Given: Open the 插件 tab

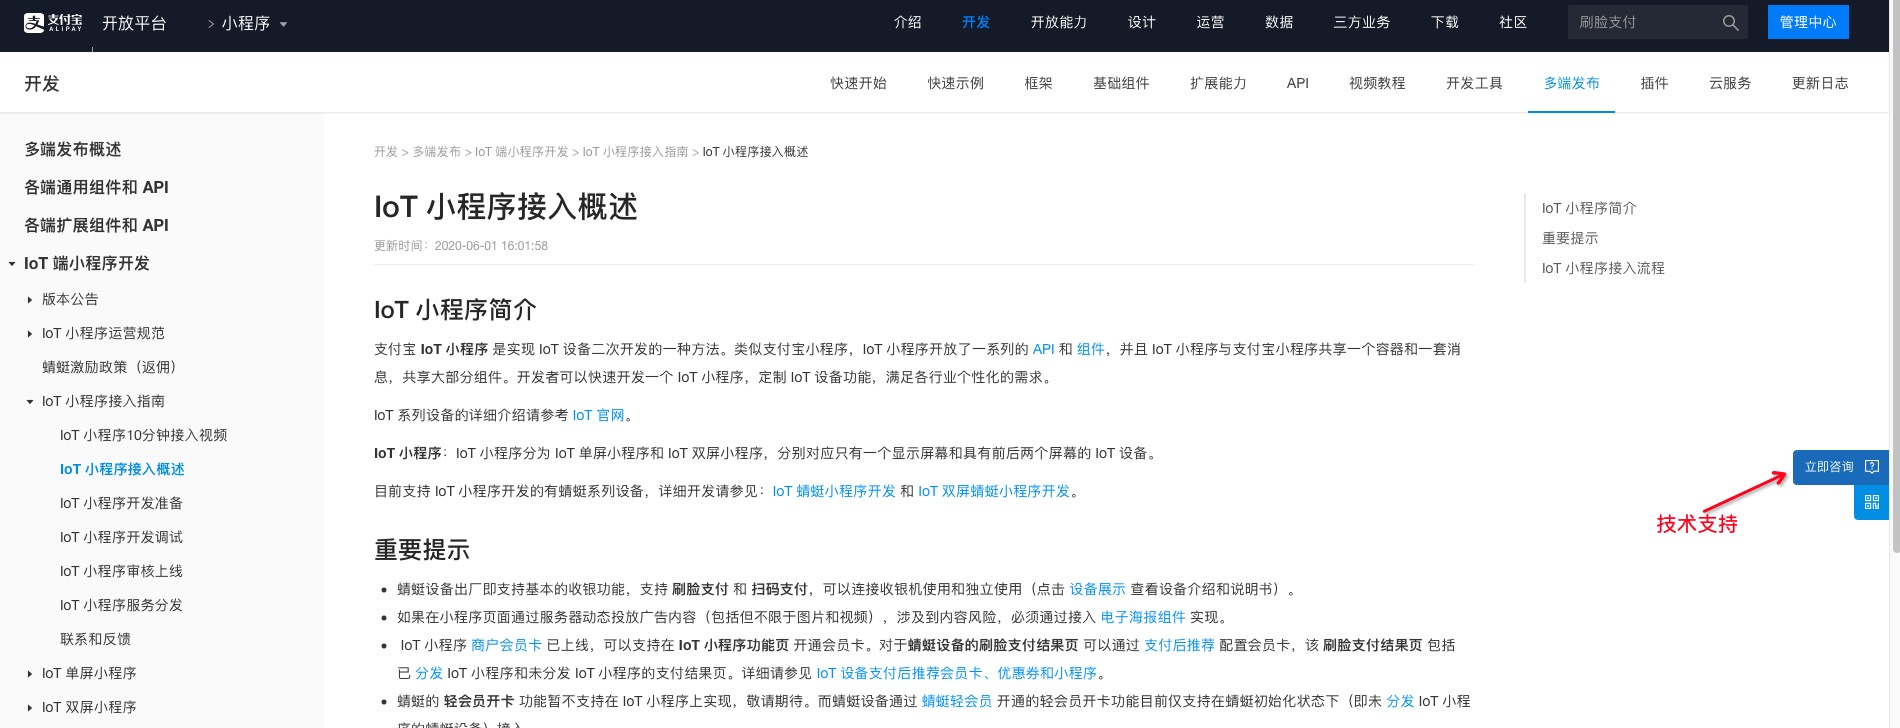Looking at the screenshot, I should 1655,83.
